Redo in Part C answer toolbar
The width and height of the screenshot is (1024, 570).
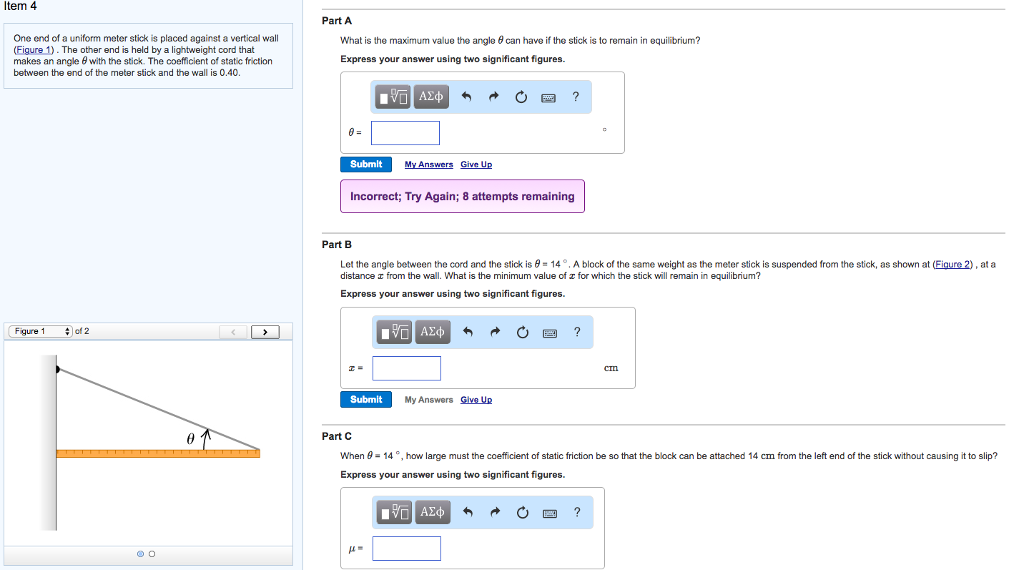point(495,512)
